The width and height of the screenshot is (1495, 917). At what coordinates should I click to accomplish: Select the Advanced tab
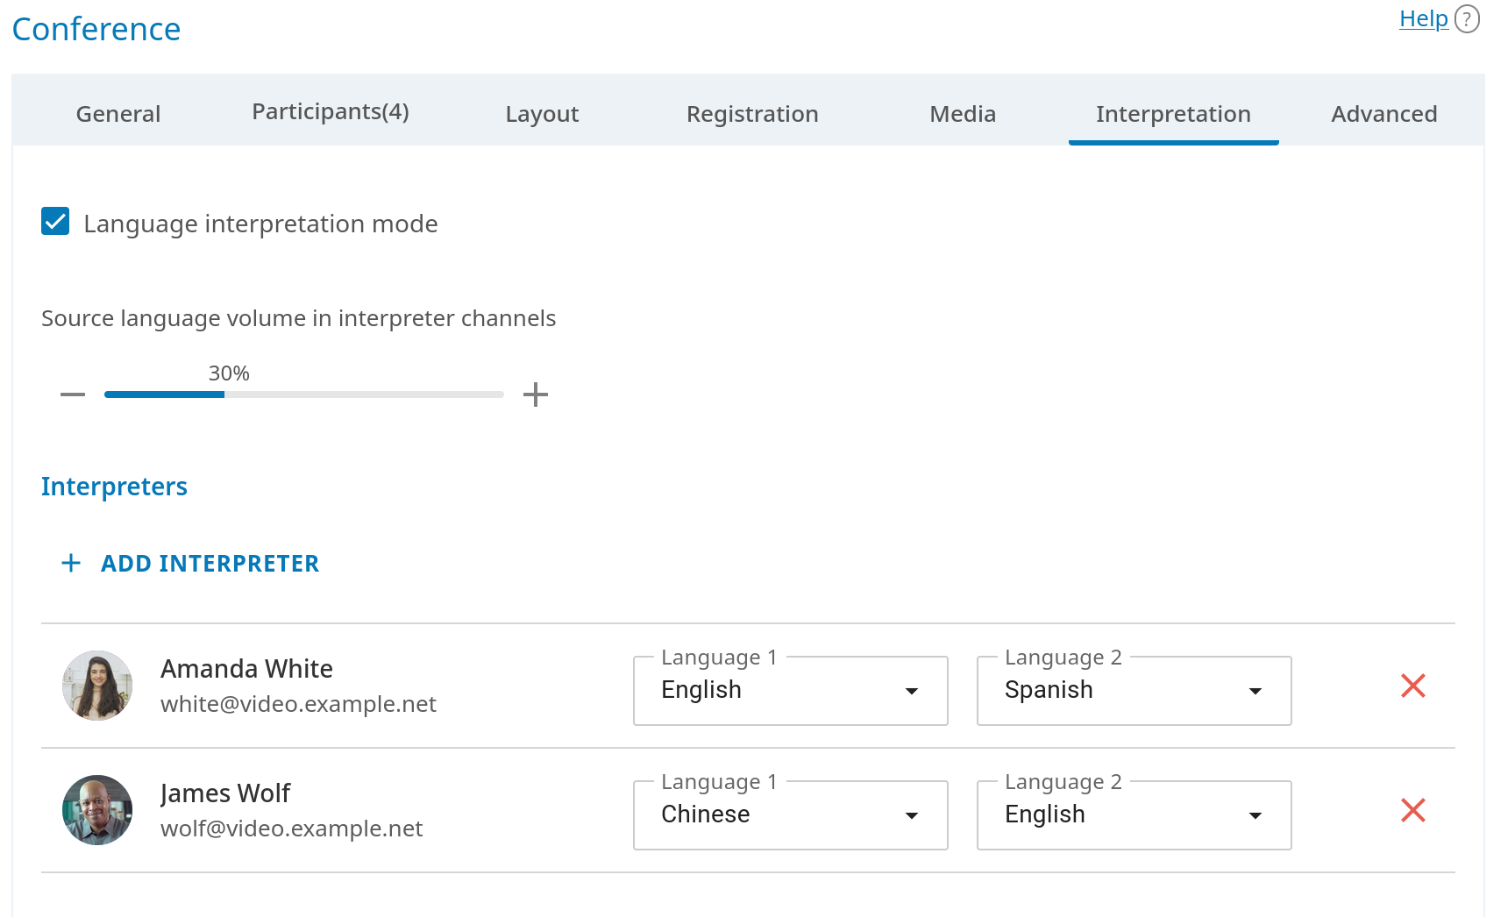1383,114
